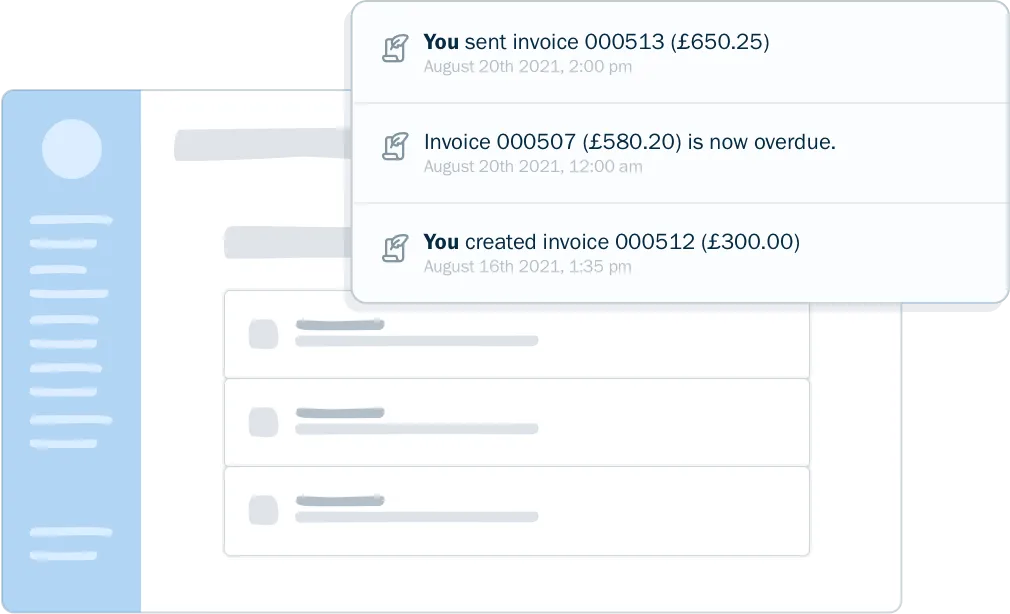This screenshot has width=1010, height=614.
Task: Open the invoice 000507 overdue notification
Action: tap(681, 153)
